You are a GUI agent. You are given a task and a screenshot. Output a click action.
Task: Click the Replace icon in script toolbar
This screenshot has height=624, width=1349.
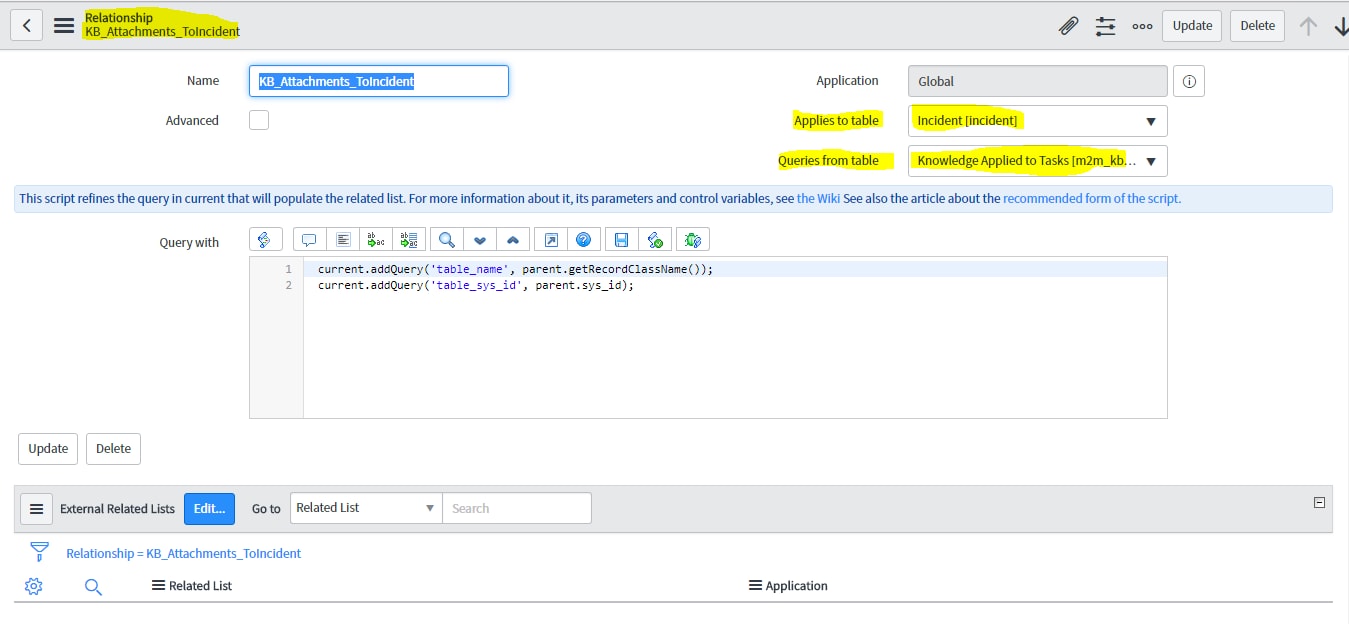pyautogui.click(x=377, y=240)
